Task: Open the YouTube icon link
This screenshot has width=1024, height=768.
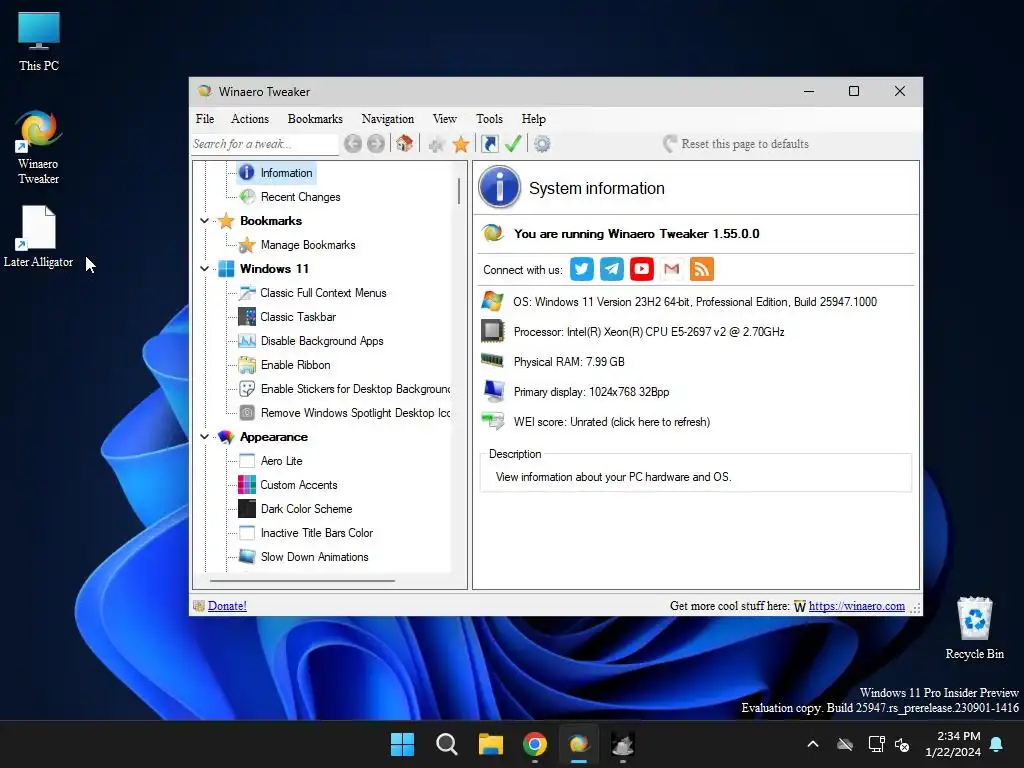Action: 642,269
